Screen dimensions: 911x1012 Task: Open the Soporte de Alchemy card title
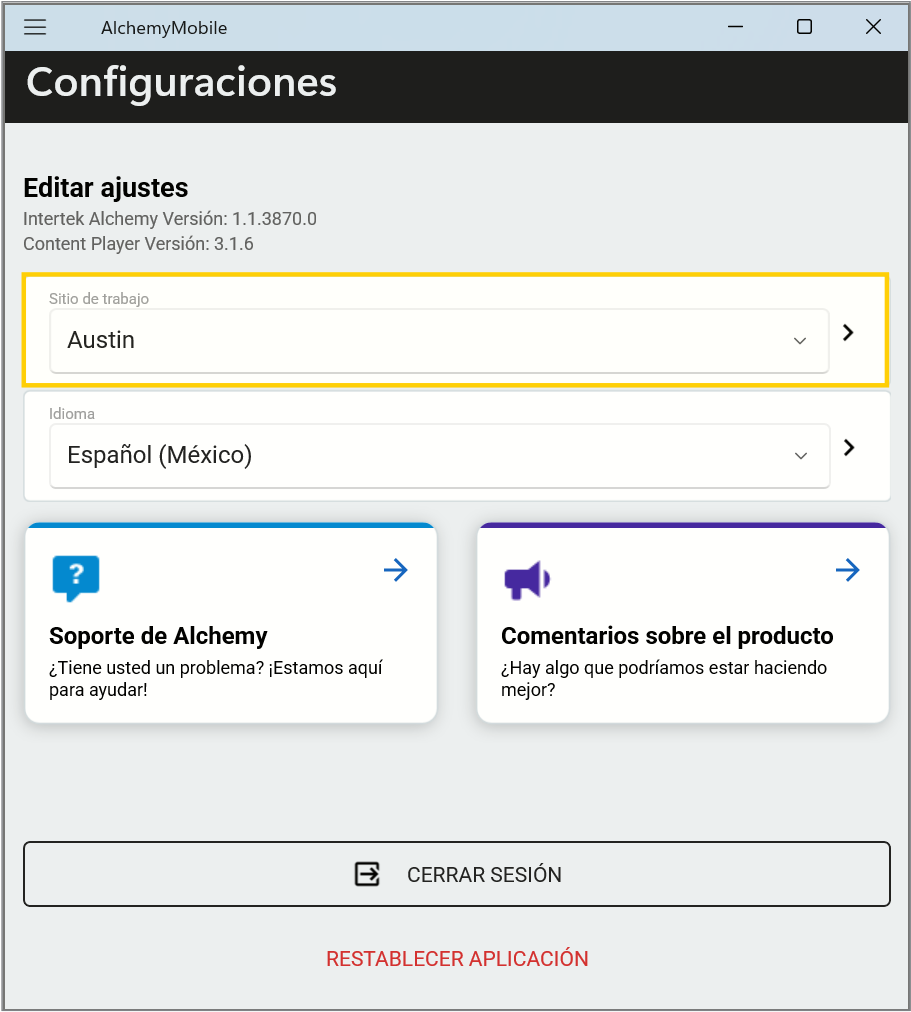point(158,636)
